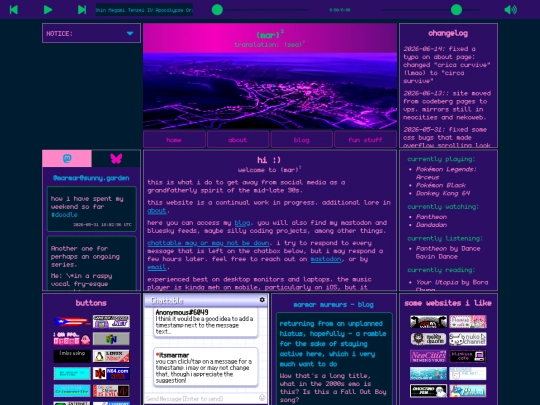This screenshot has width=540, height=405.
Task: Click 'Pokémon Legends: Arceus' list item
Action: (446, 173)
